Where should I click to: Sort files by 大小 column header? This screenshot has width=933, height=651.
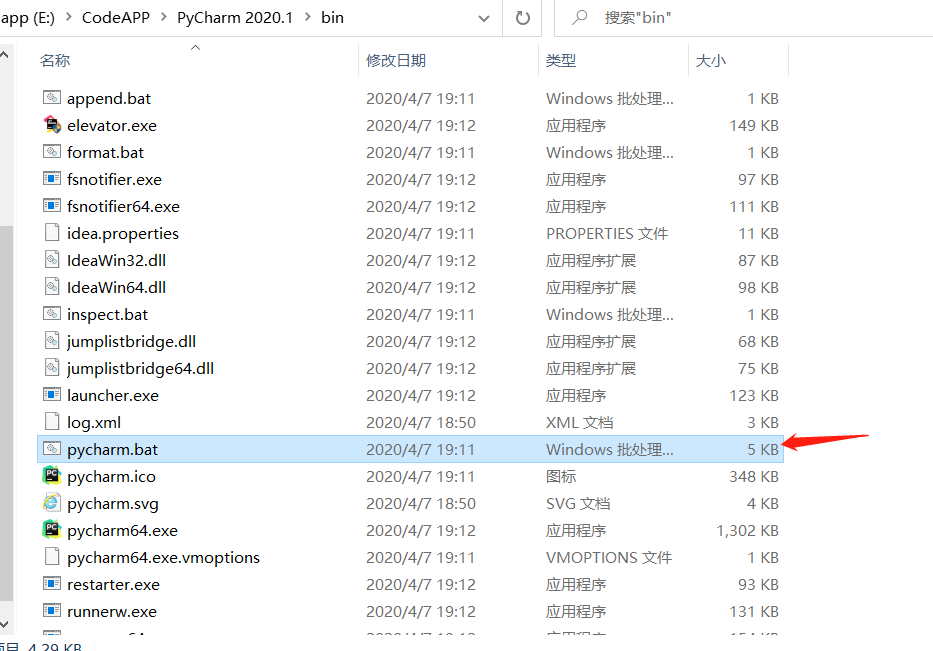710,60
